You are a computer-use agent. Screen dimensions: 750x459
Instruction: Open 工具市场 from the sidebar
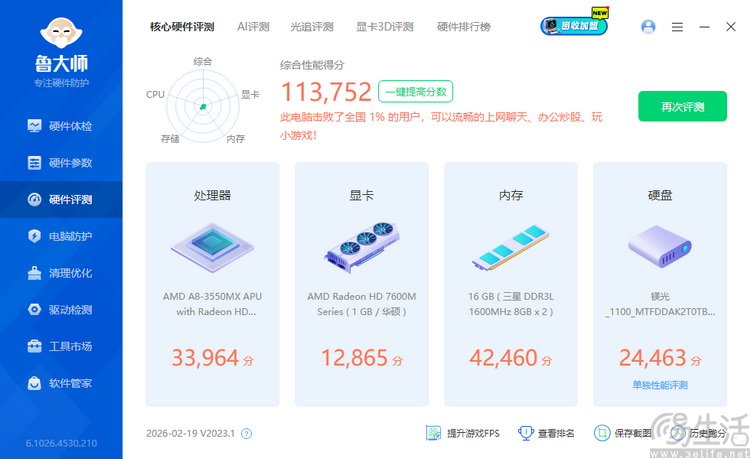[60, 346]
